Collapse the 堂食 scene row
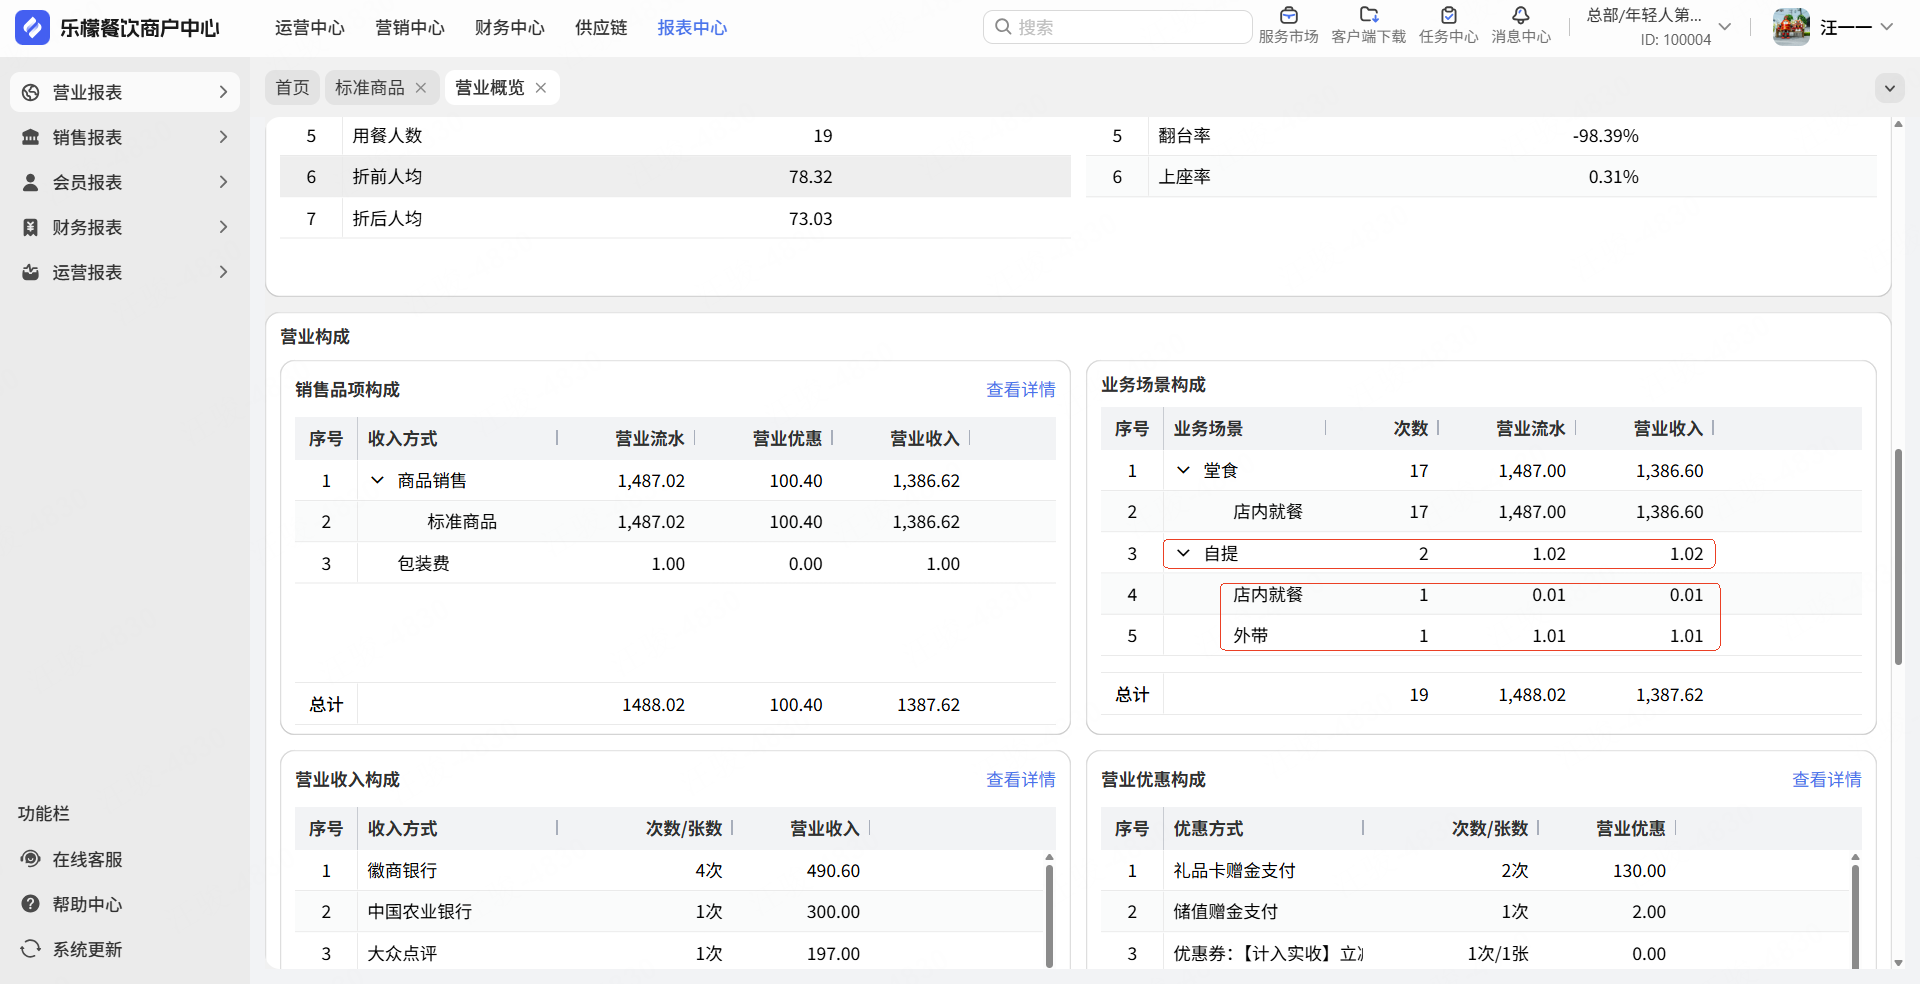 1183,470
